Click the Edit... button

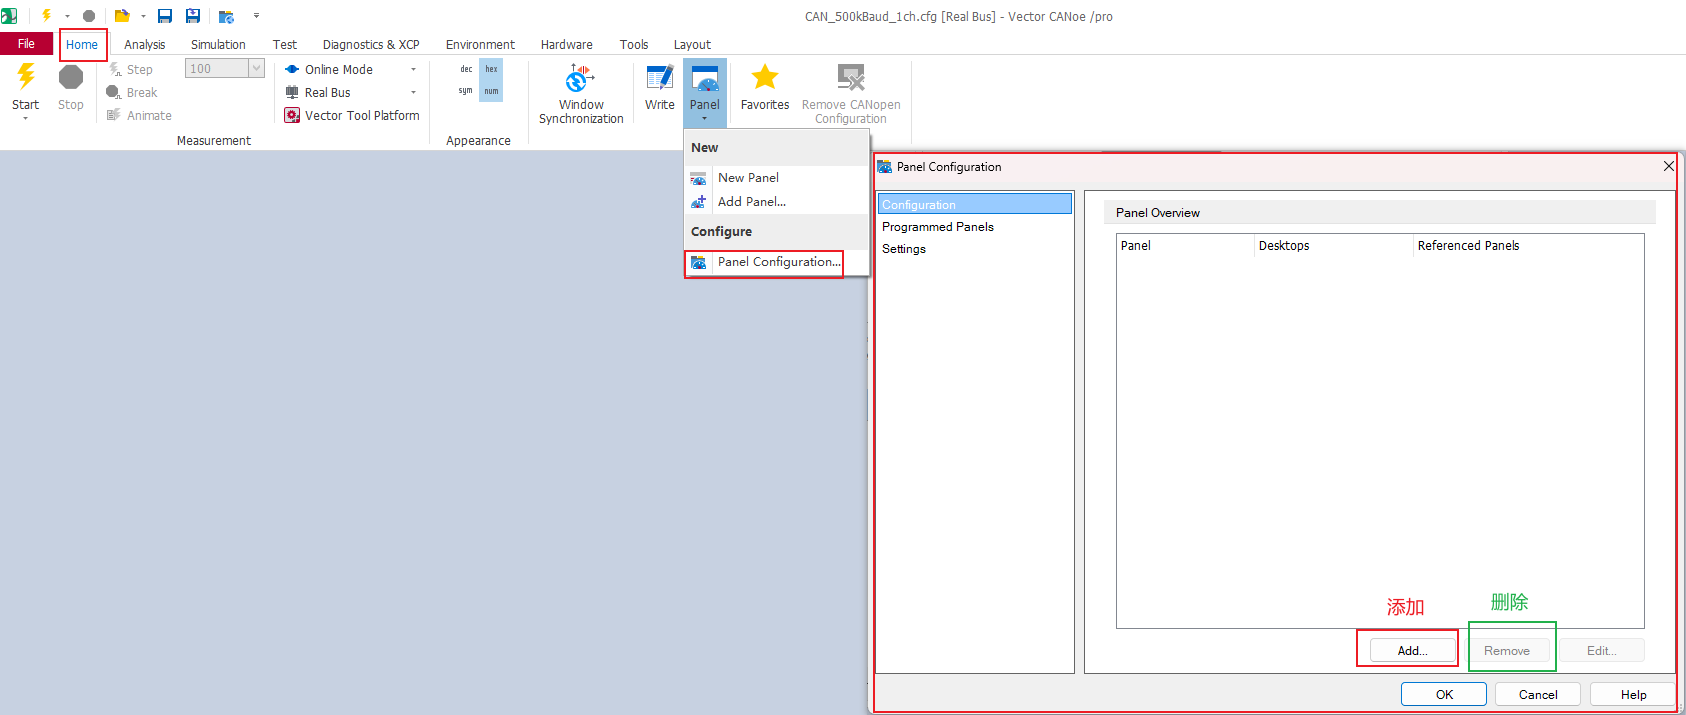1602,650
